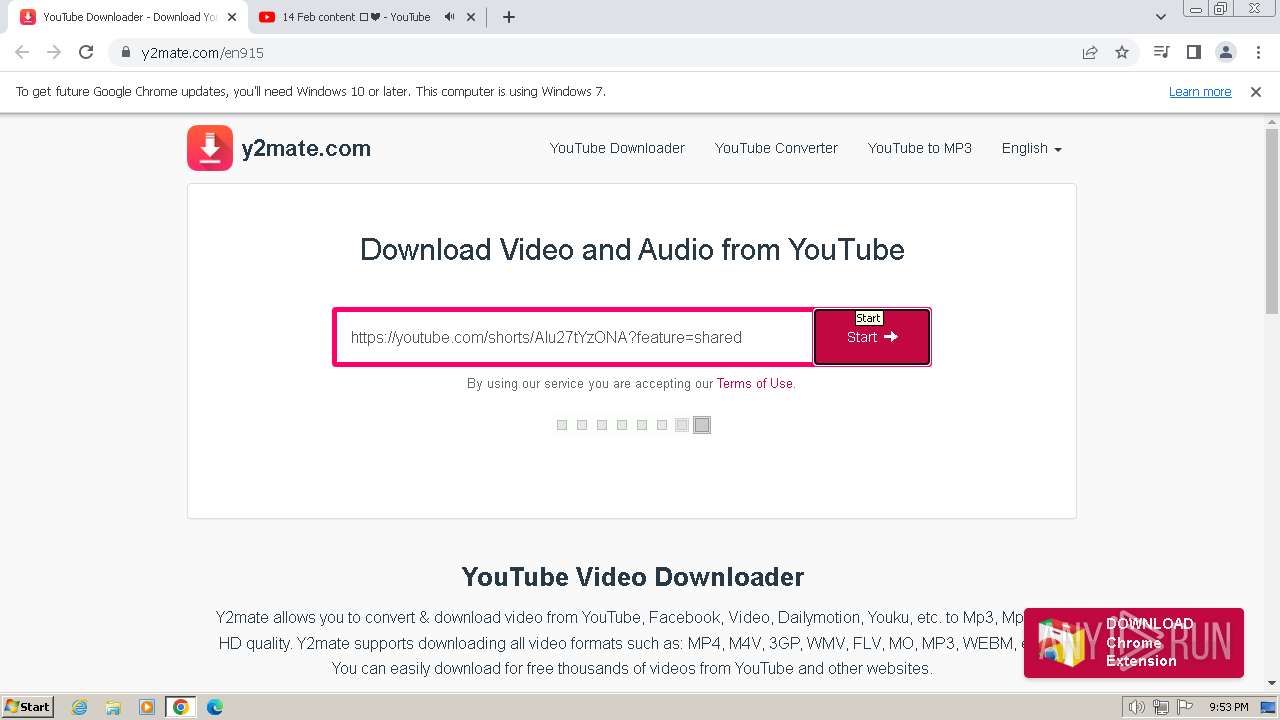The image size is (1280, 720).
Task: Close the YouTube Downloader tab
Action: coord(232,17)
